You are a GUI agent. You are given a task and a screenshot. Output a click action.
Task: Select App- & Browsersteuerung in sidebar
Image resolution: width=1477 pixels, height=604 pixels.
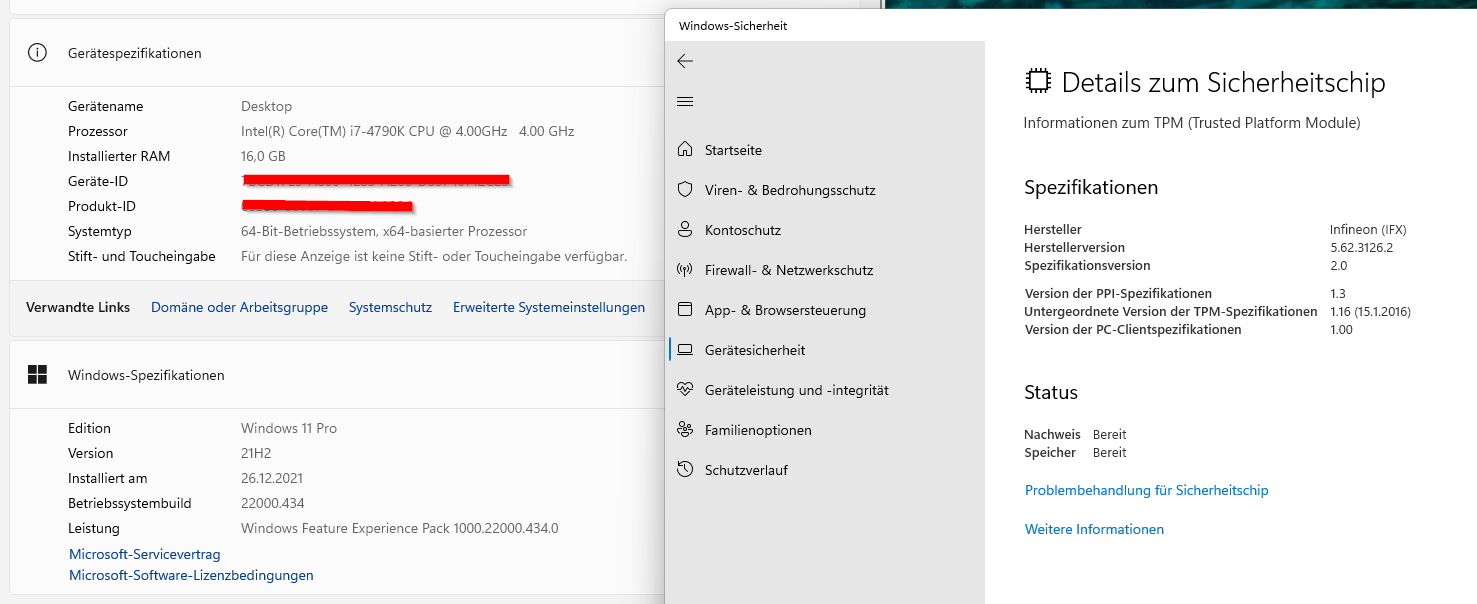pos(785,310)
